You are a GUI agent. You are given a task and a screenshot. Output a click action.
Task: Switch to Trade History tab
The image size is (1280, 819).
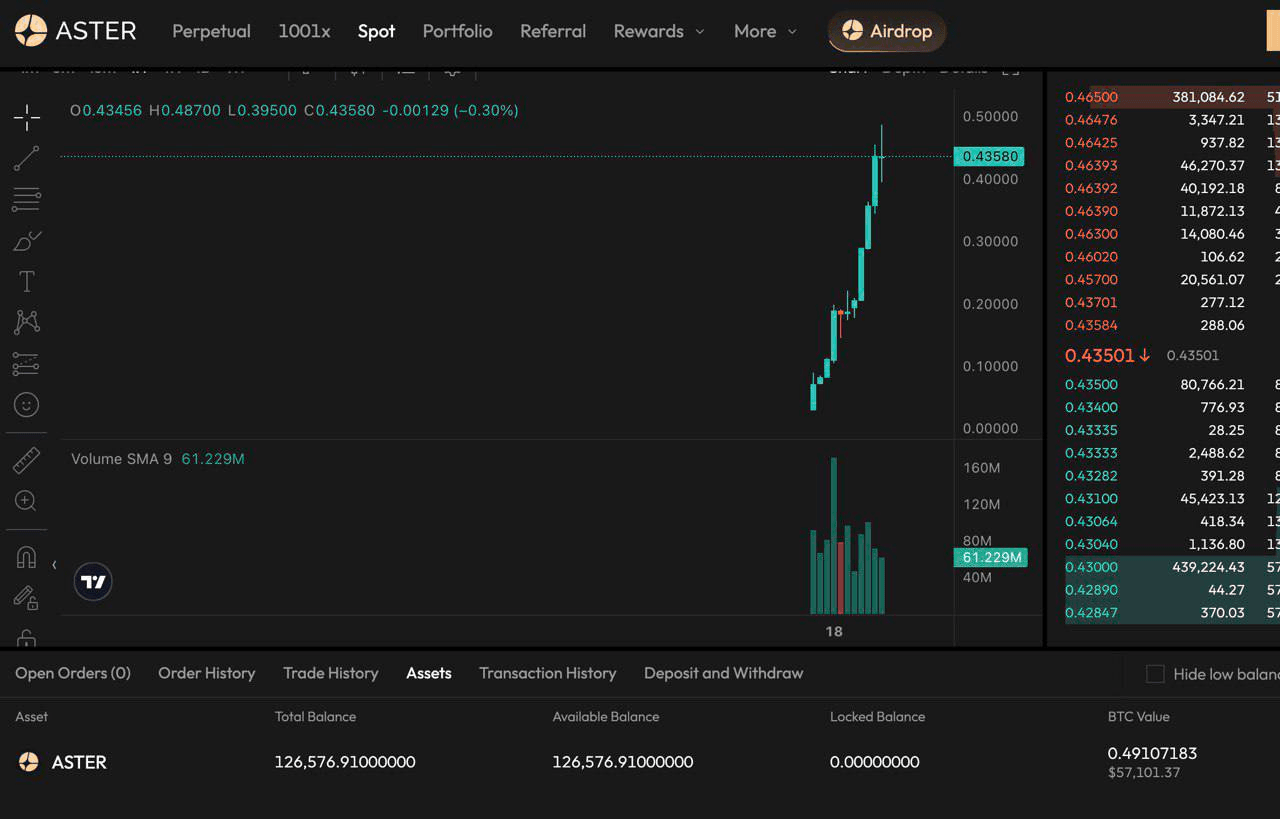(331, 673)
